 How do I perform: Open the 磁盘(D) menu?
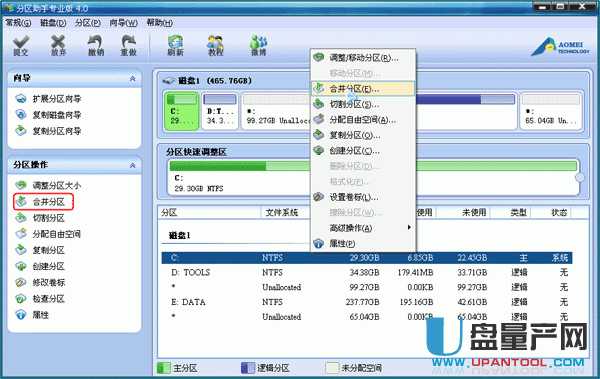point(53,23)
